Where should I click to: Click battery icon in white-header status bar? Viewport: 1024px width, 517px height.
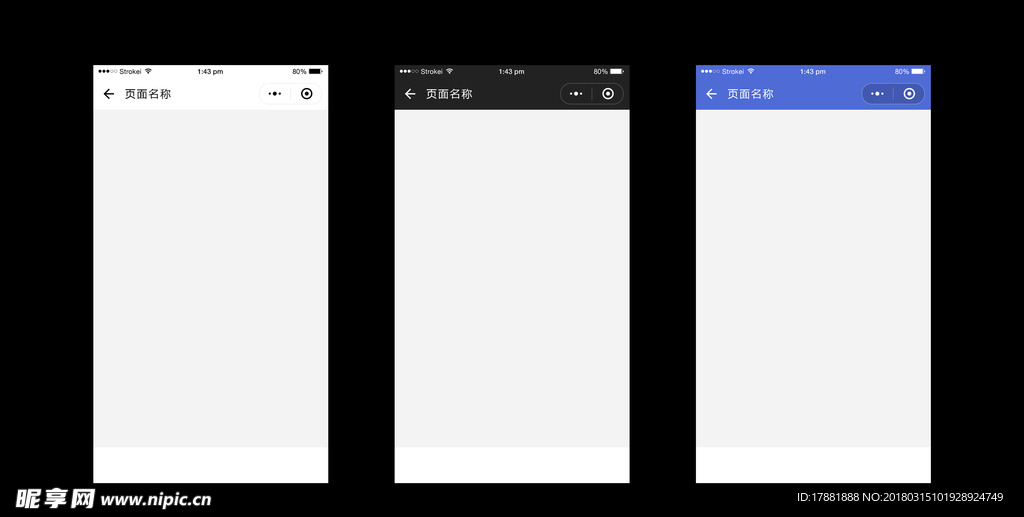(316, 71)
